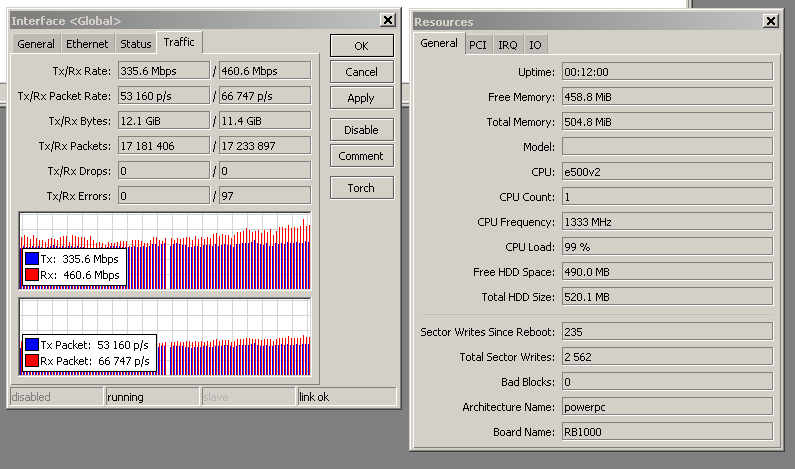The height and width of the screenshot is (469, 795).
Task: Click the red Rx Packet legend swatch
Action: click(32, 361)
